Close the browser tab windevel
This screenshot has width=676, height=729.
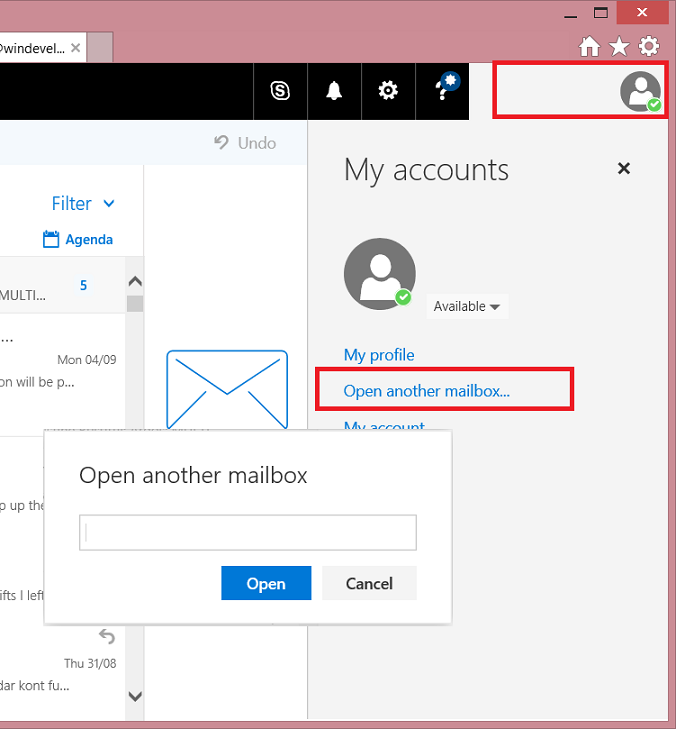(x=75, y=48)
